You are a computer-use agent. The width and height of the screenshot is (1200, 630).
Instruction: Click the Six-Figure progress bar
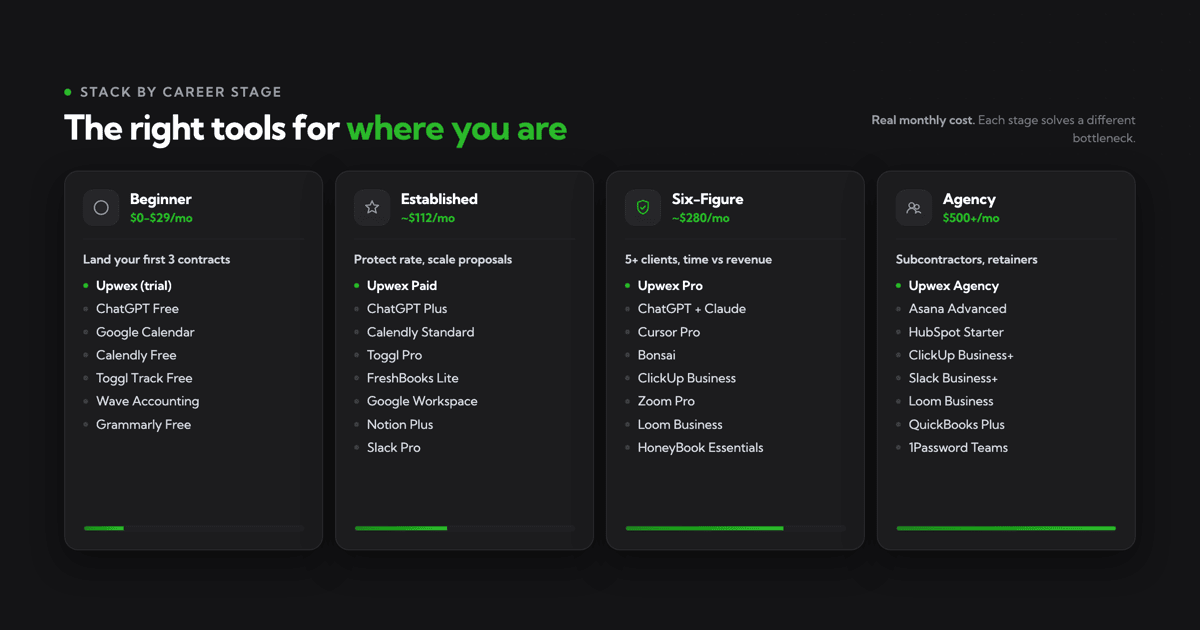tap(735, 528)
